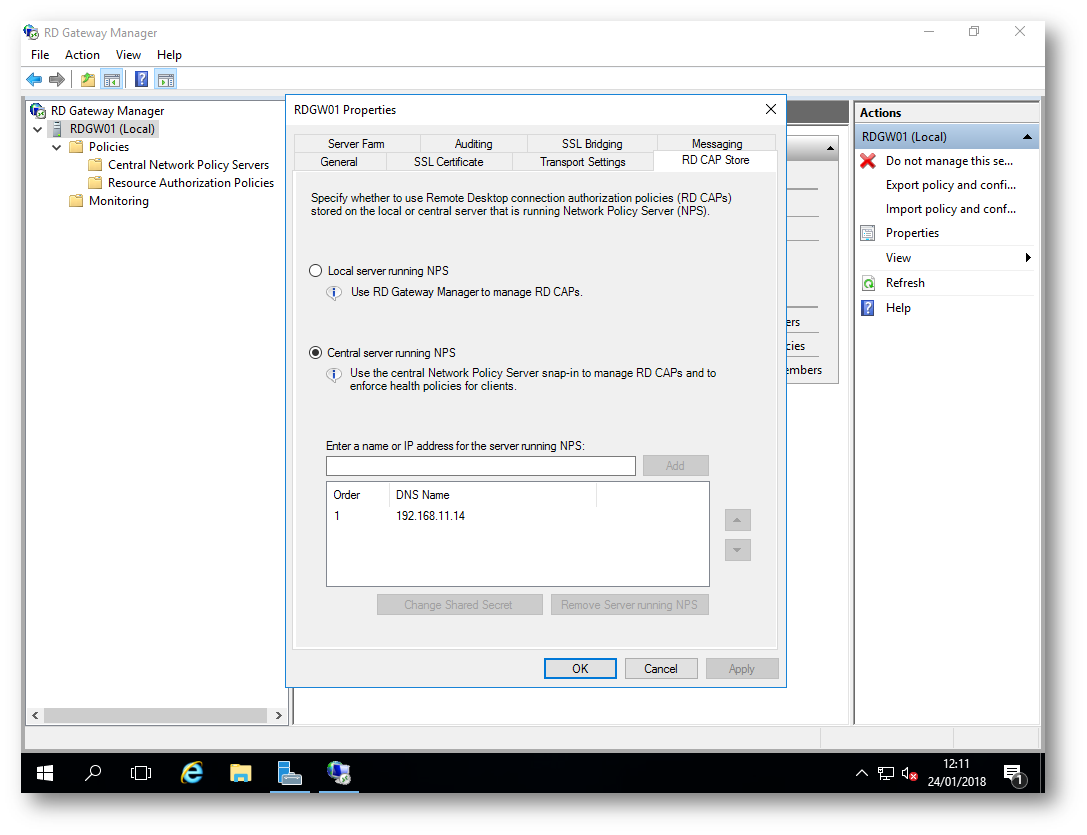1087x835 pixels.
Task: Click the green Refresh icon in Actions
Action: (x=868, y=283)
